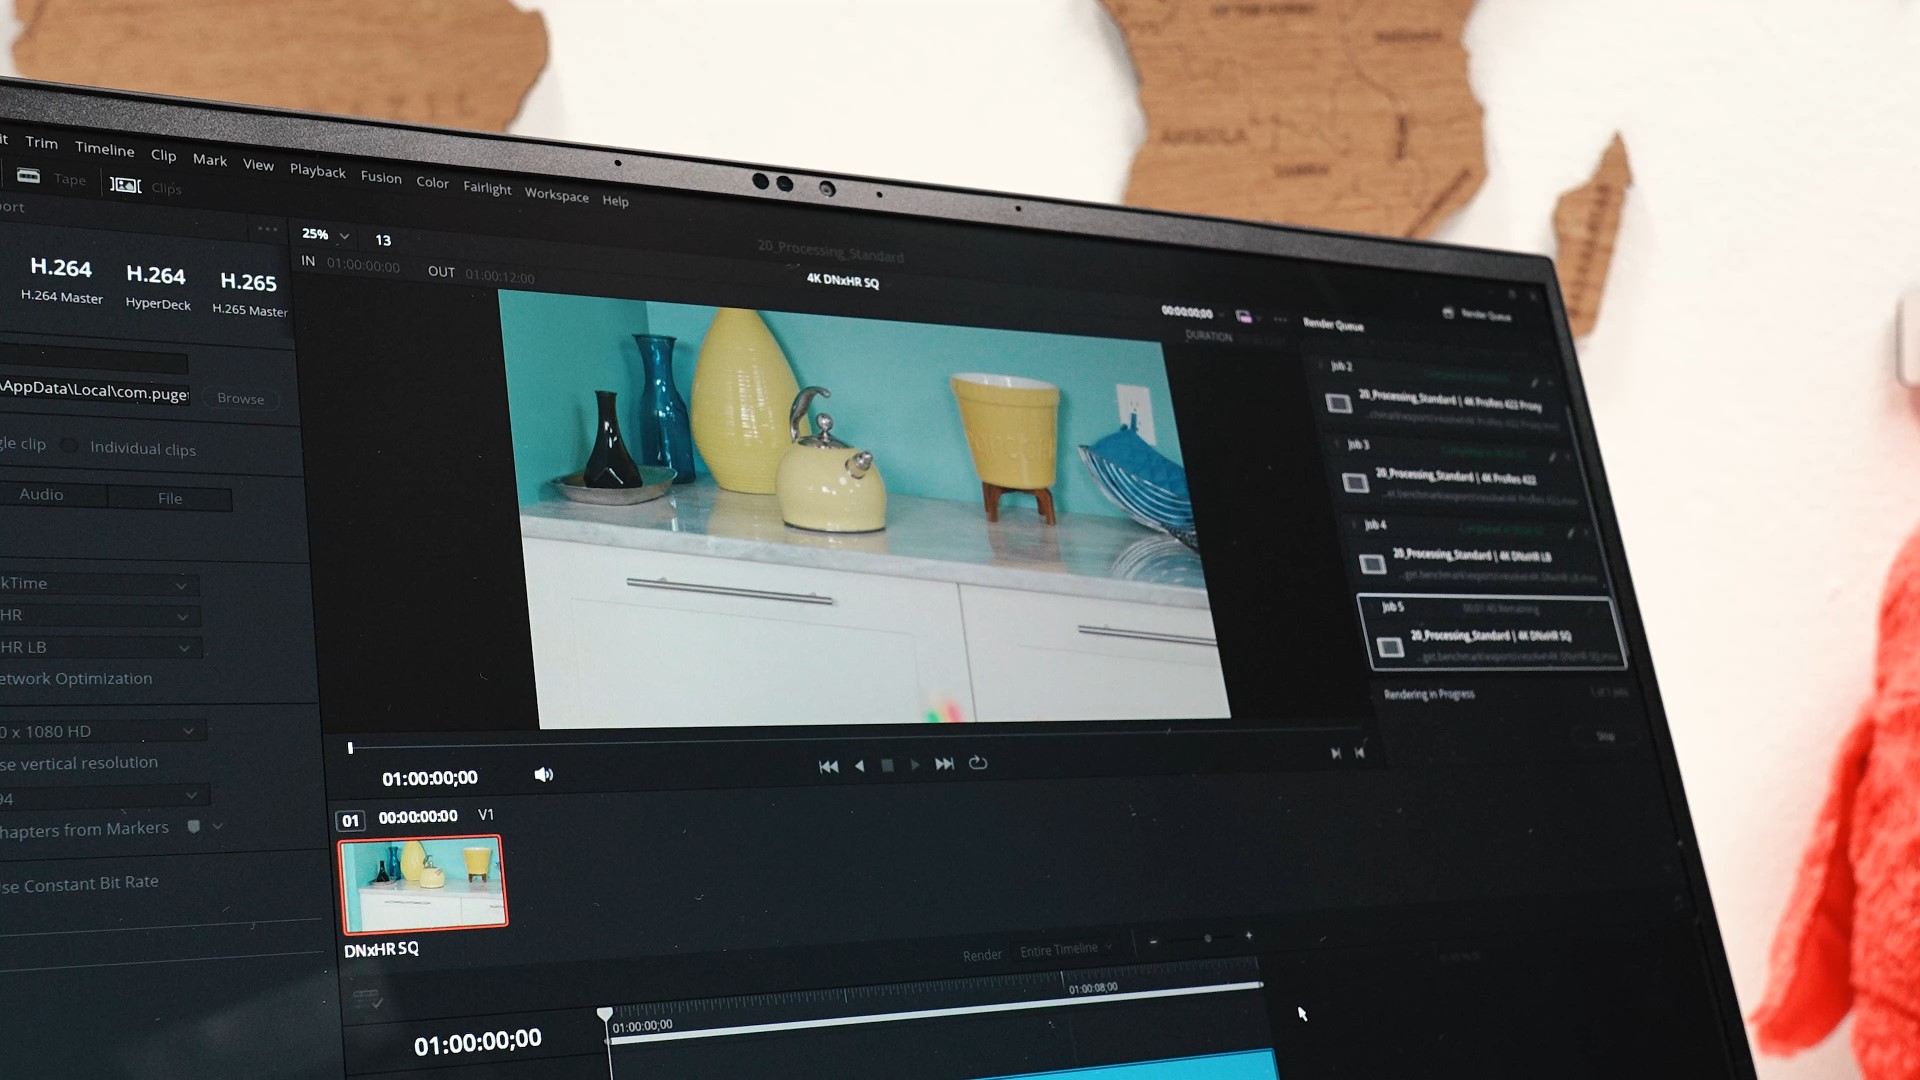Click the viewer mode icon beside duration
This screenshot has height=1080, width=1920.
click(1243, 316)
